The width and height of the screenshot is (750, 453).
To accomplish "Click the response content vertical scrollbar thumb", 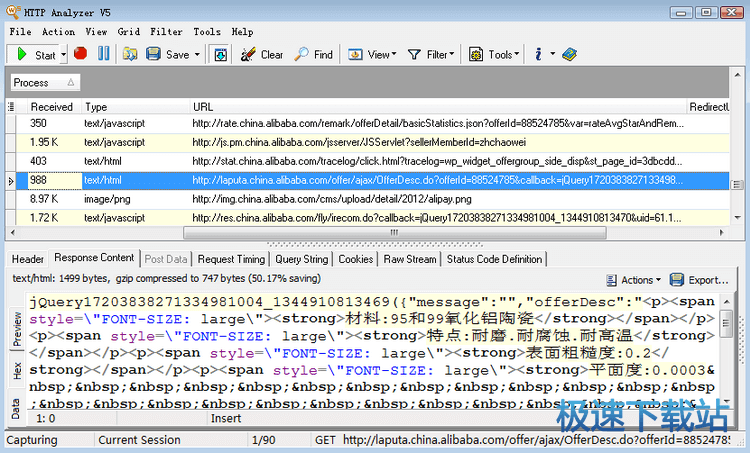I will click(726, 323).
